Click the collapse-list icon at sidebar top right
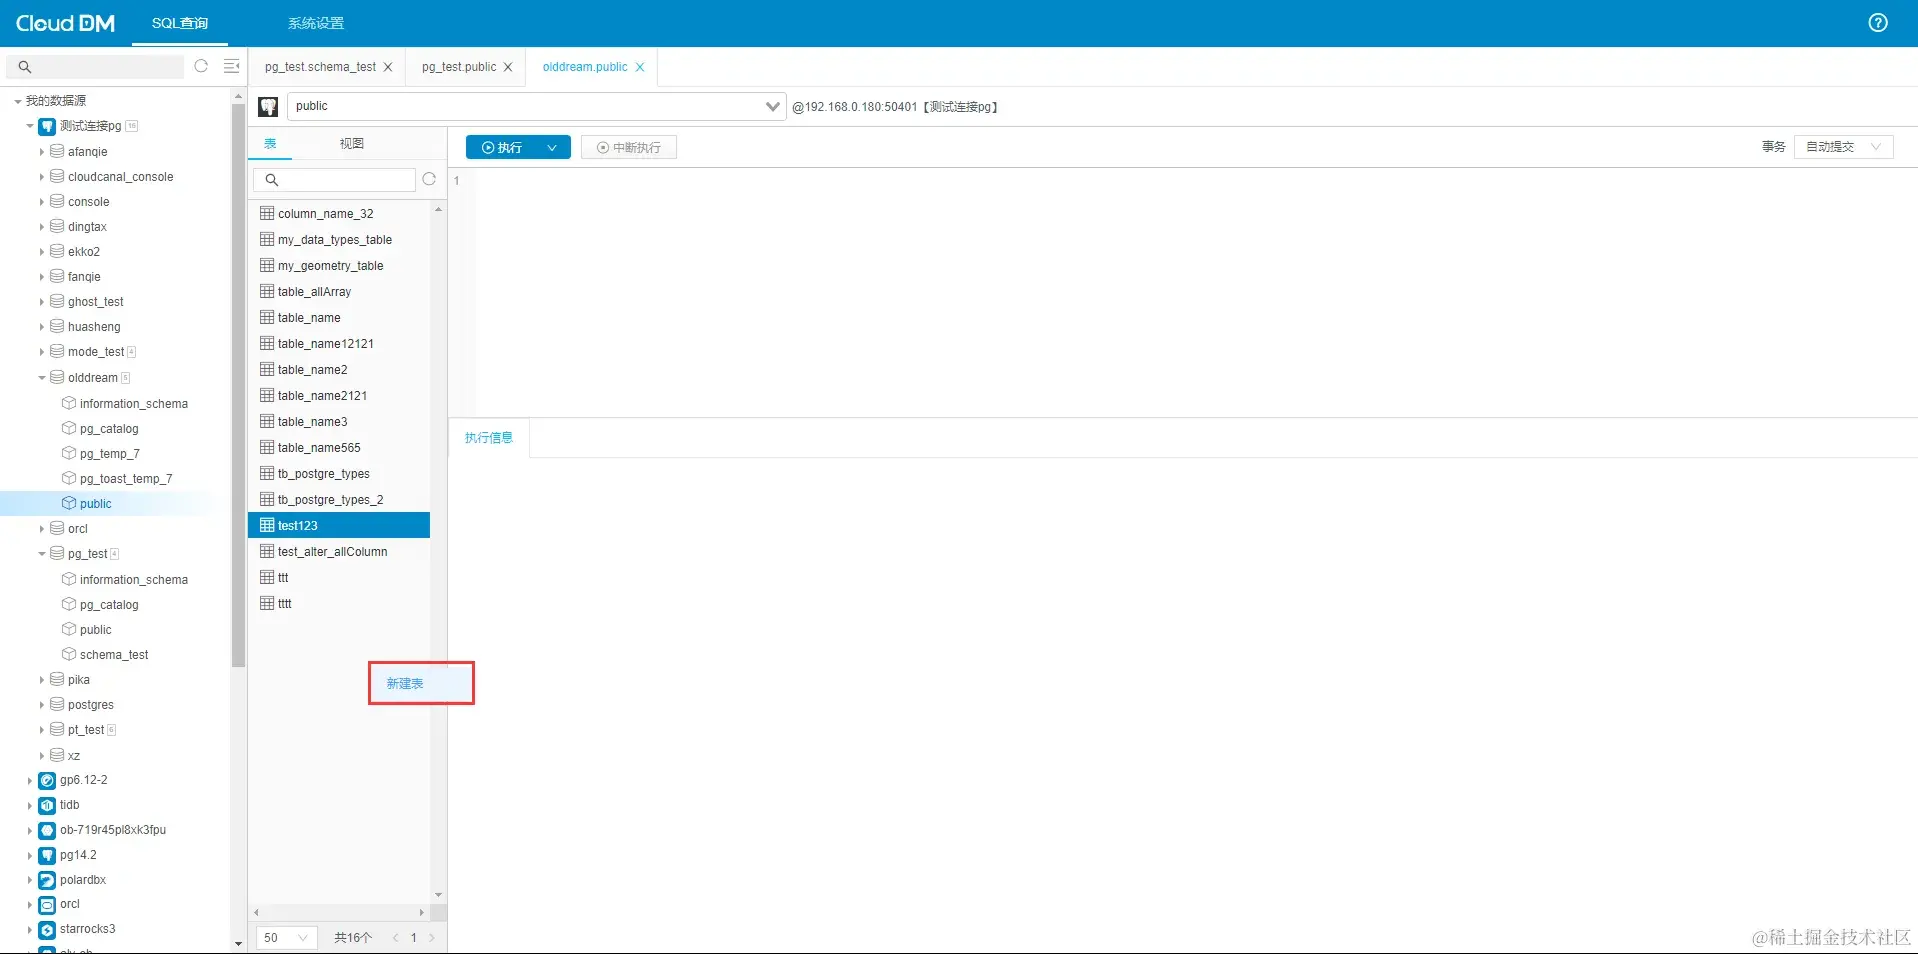1918x954 pixels. click(231, 66)
